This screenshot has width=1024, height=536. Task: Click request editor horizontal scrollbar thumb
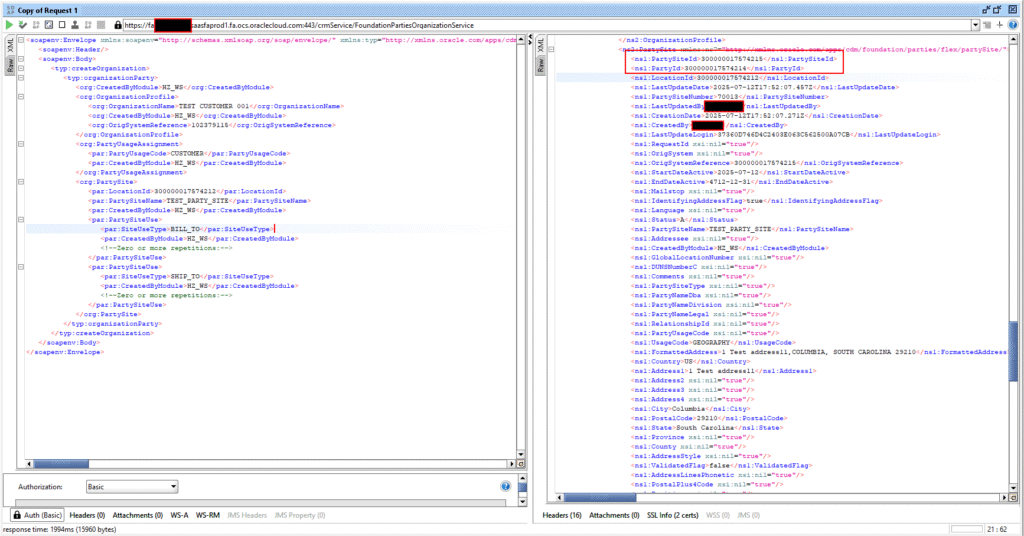click(61, 464)
